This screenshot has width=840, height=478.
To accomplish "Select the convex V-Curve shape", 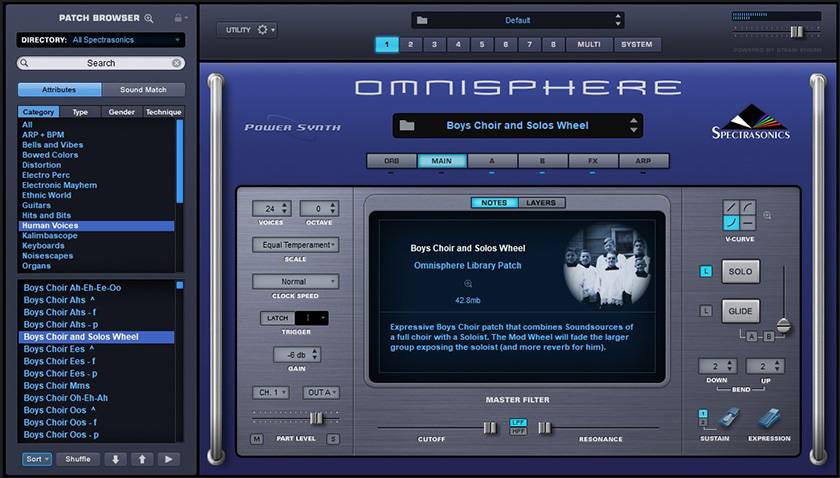I will coord(748,207).
